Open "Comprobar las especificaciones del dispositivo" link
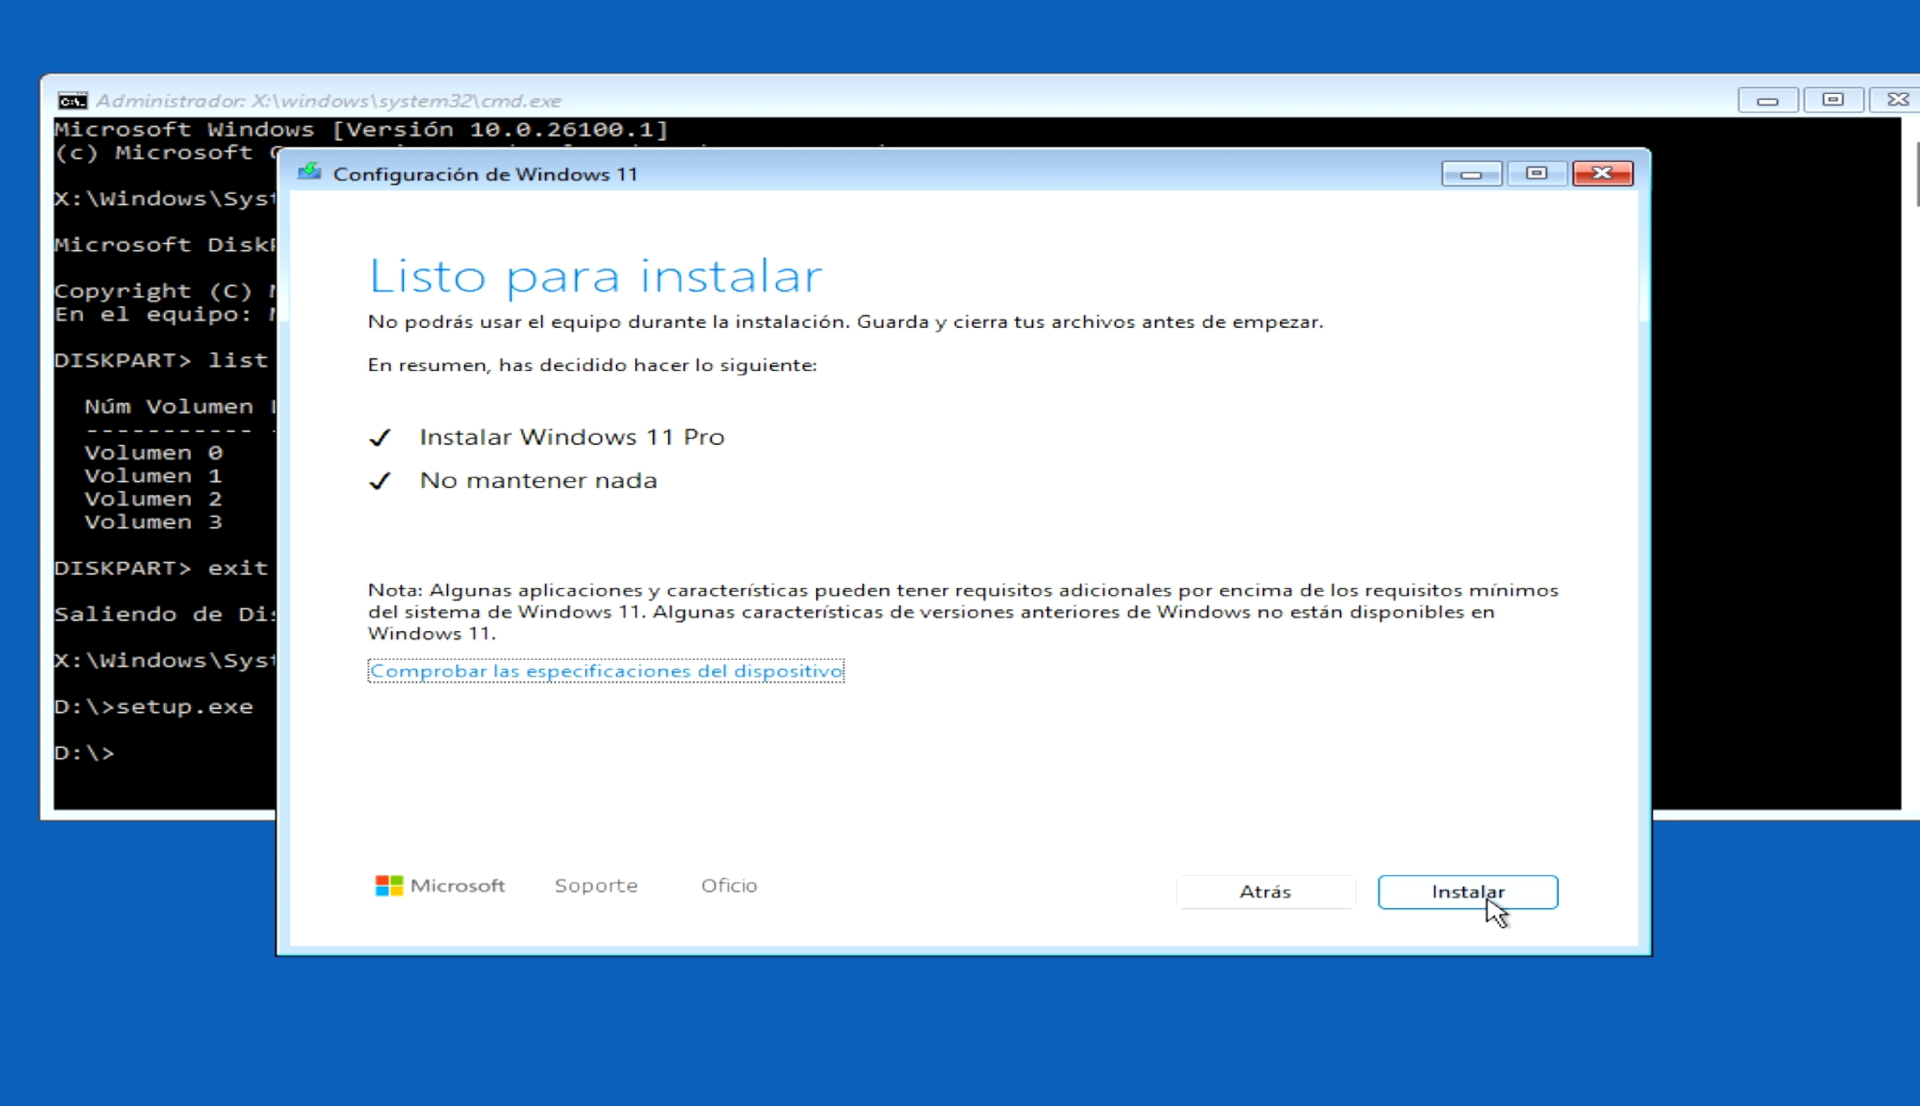 point(606,671)
